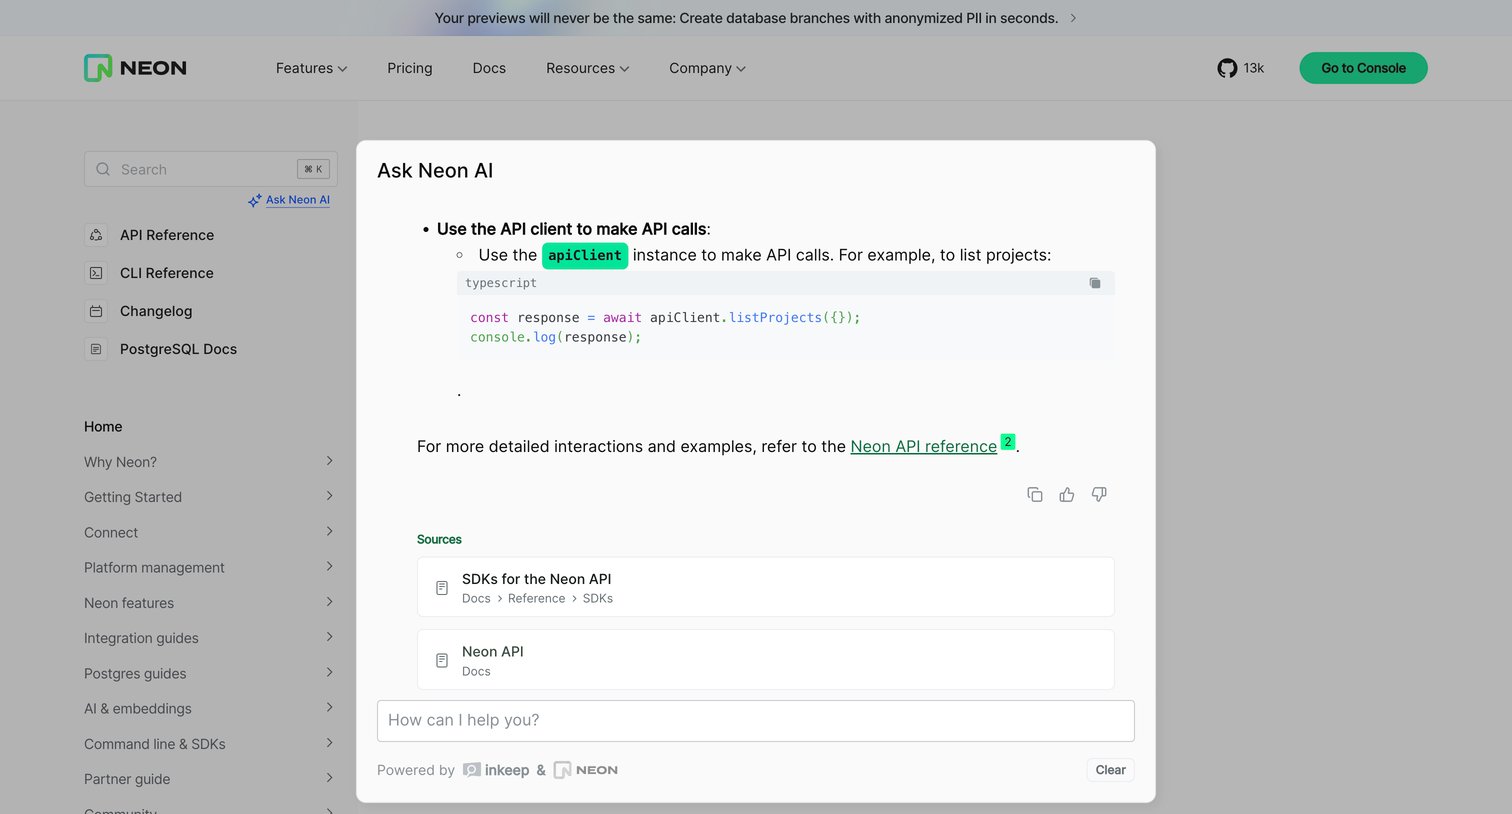Screen dimensions: 1512x814
Task: Click the CLI Reference terminal icon
Action: 96,273
